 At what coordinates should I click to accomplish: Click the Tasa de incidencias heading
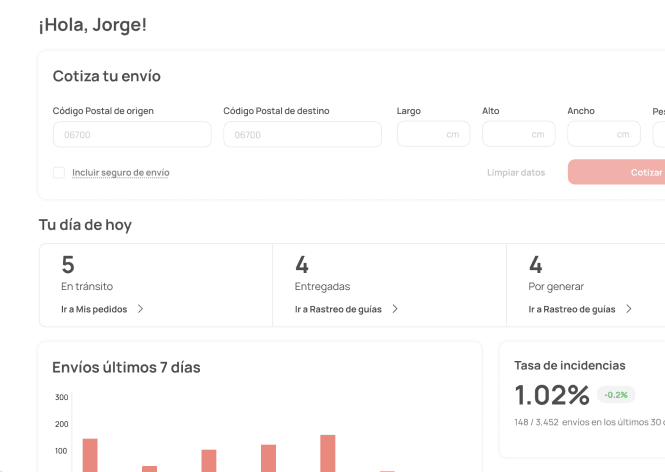coord(570,365)
